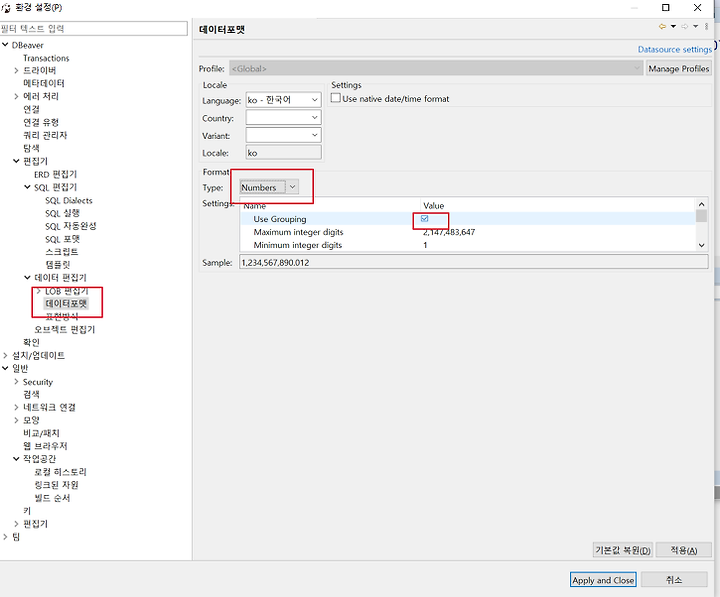Collapse the 데이터 편집기 tree node
Viewport: 720px width, 597px height.
[27, 277]
